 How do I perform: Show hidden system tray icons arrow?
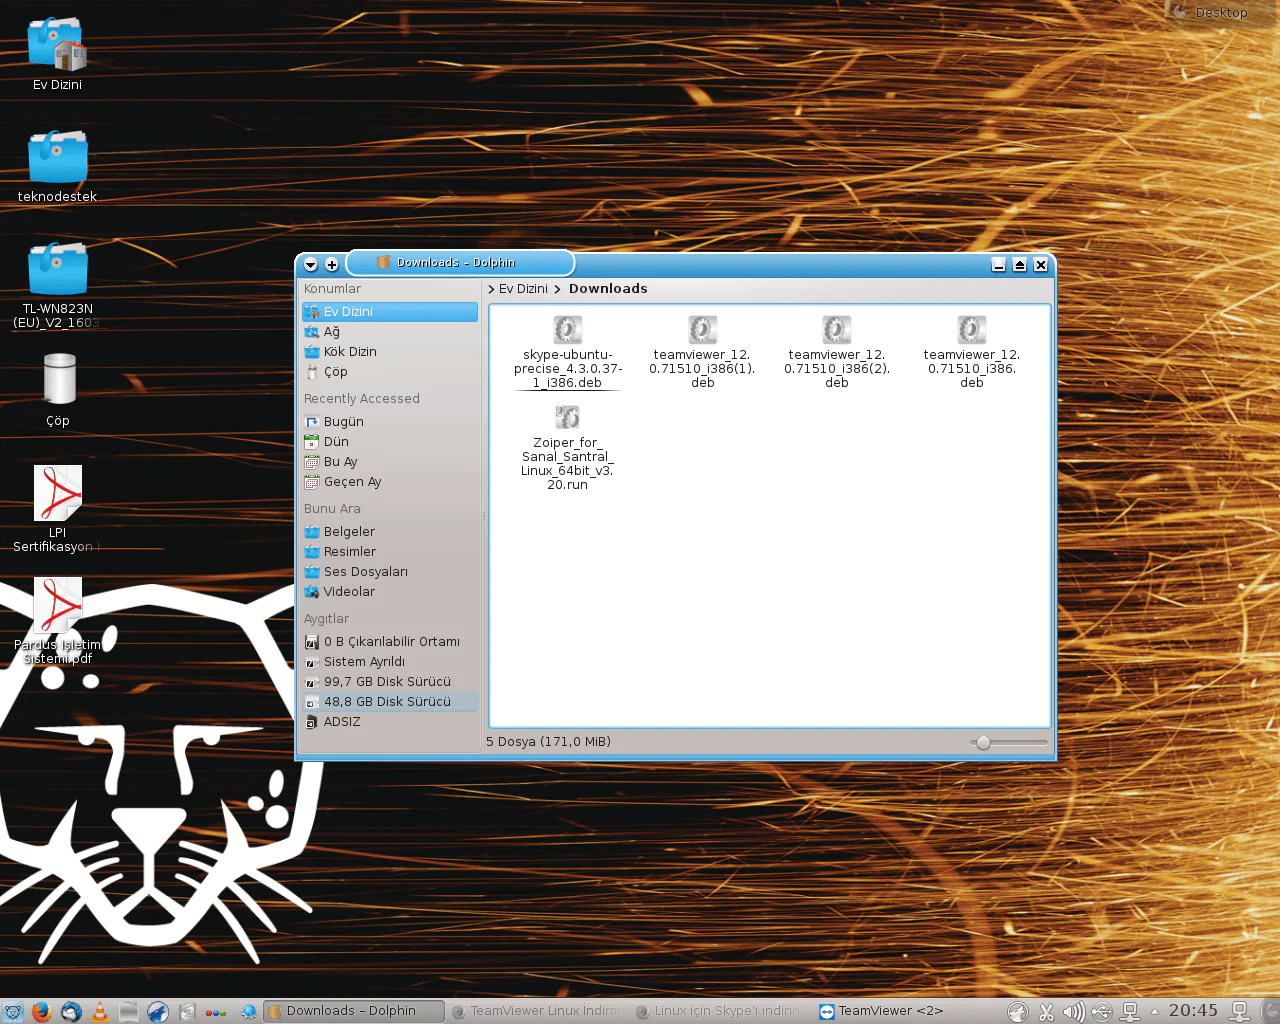[x=1155, y=1011]
